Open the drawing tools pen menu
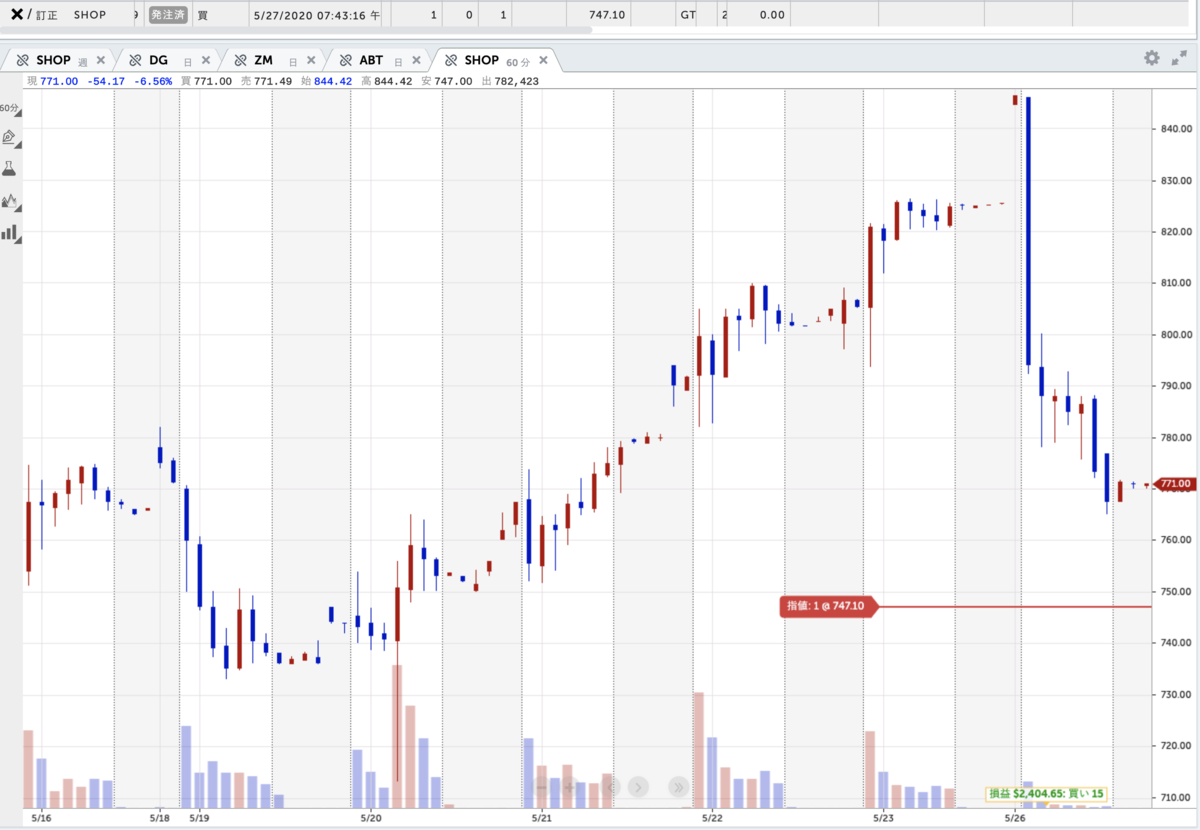This screenshot has width=1200, height=830. coord(10,137)
